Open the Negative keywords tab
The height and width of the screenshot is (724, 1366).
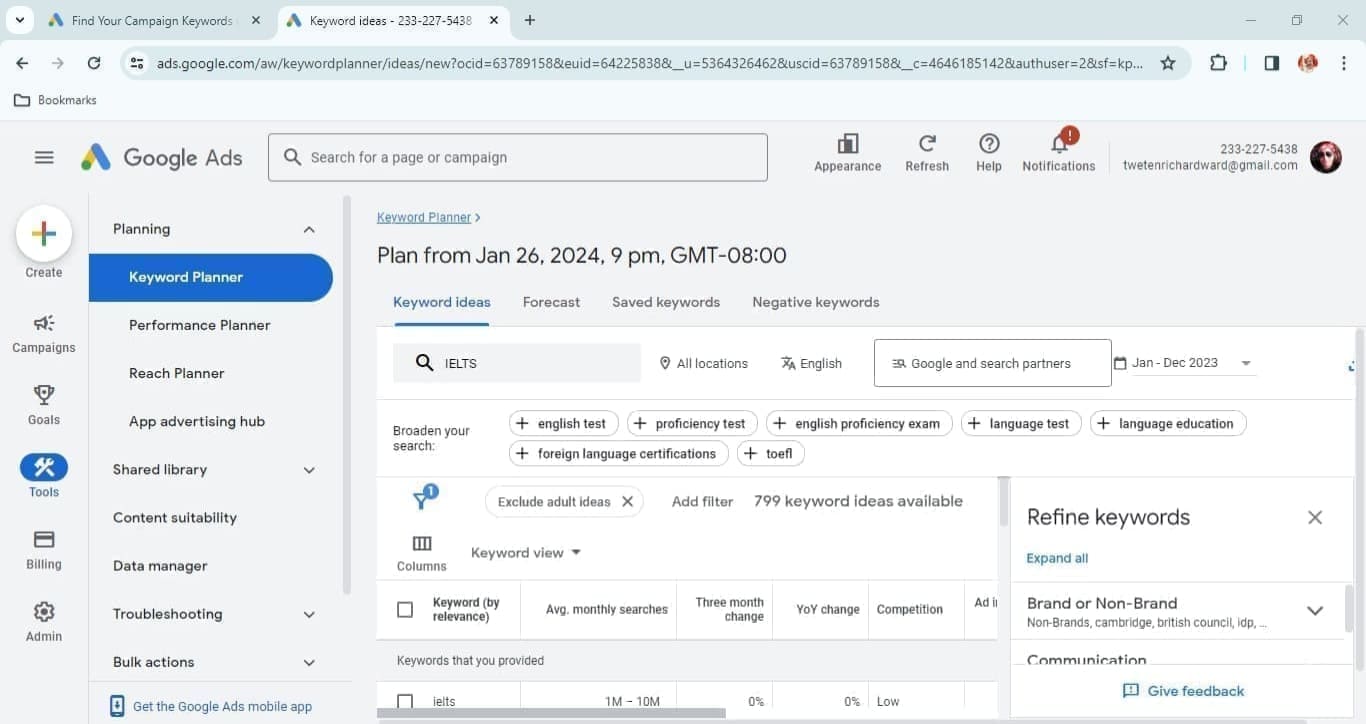pyautogui.click(x=816, y=302)
